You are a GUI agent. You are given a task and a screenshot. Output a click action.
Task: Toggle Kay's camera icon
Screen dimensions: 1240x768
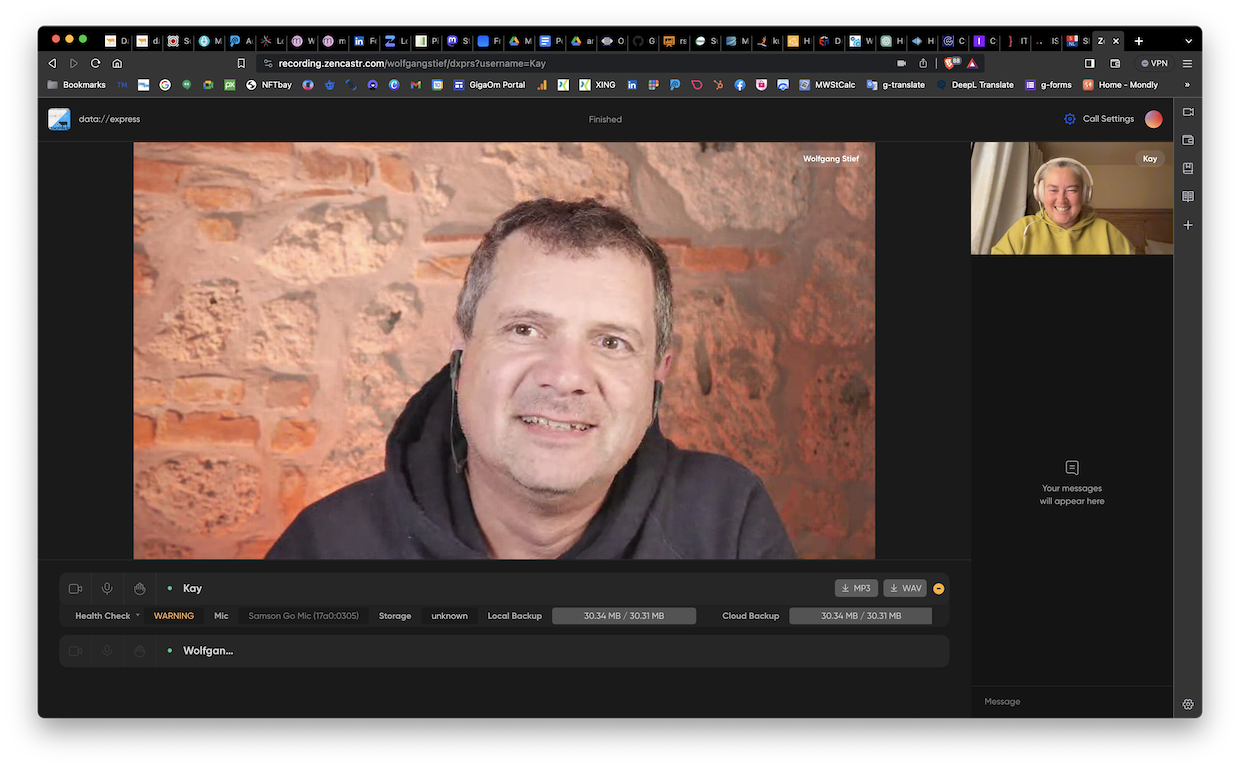(x=75, y=589)
